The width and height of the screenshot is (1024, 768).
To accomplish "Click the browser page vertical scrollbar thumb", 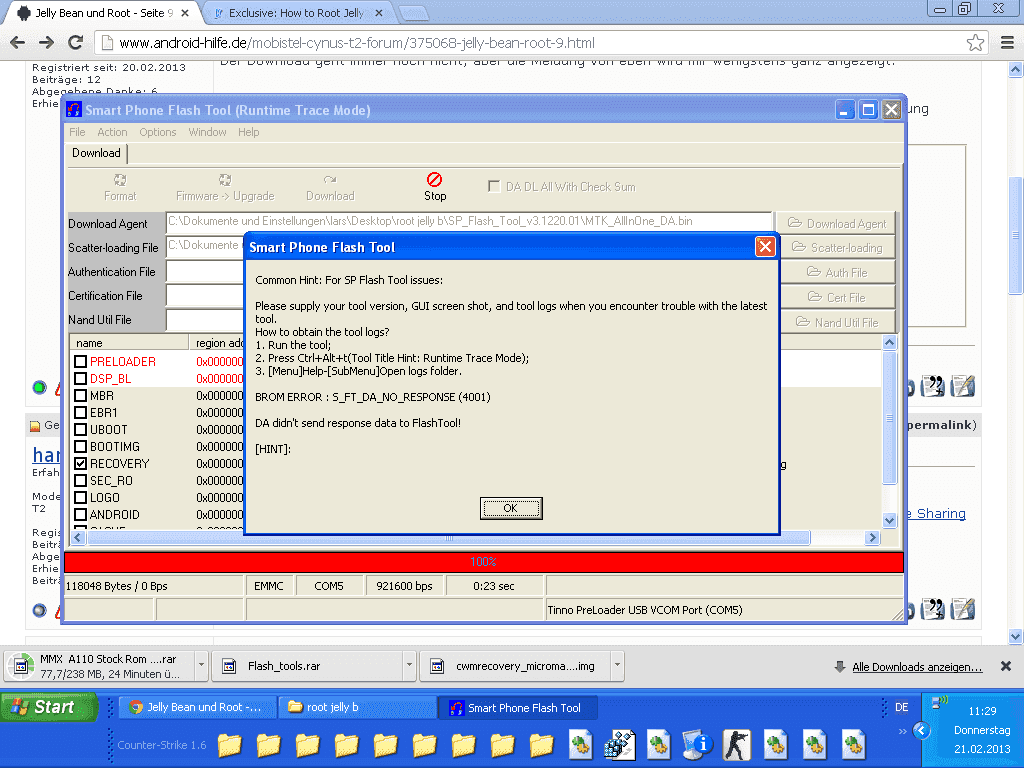I will [x=1016, y=235].
